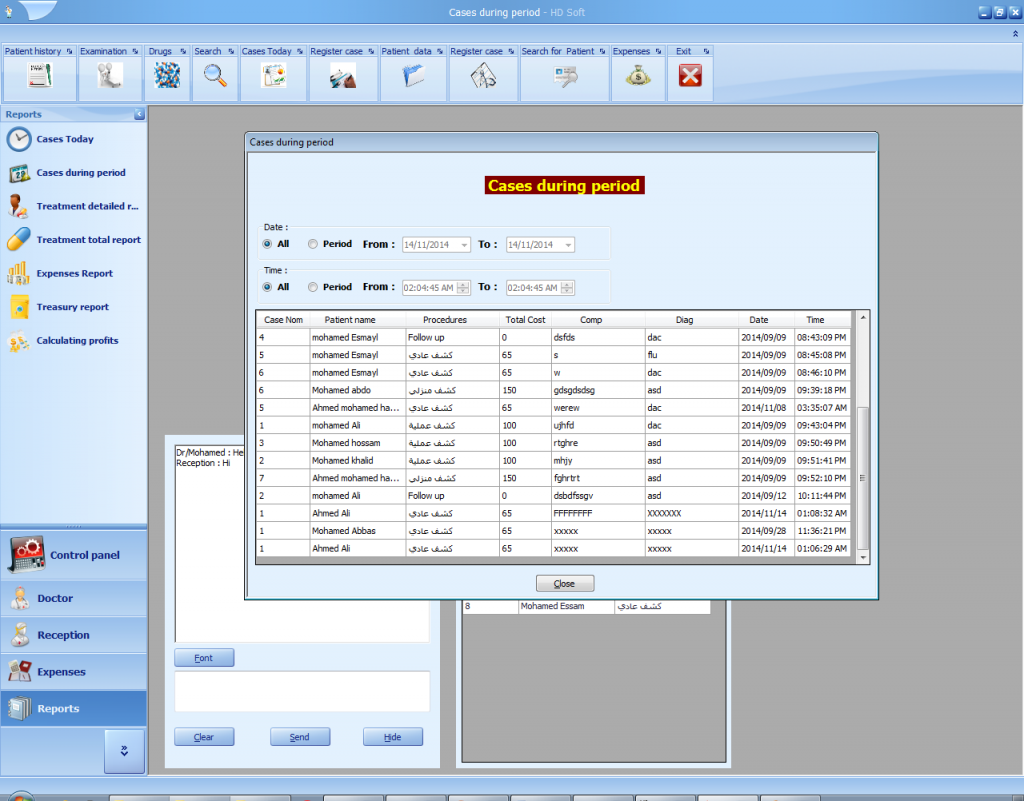Screen dimensions: 1024x801
Task: Open Cases during period calendar icon
Action: (x=19, y=173)
